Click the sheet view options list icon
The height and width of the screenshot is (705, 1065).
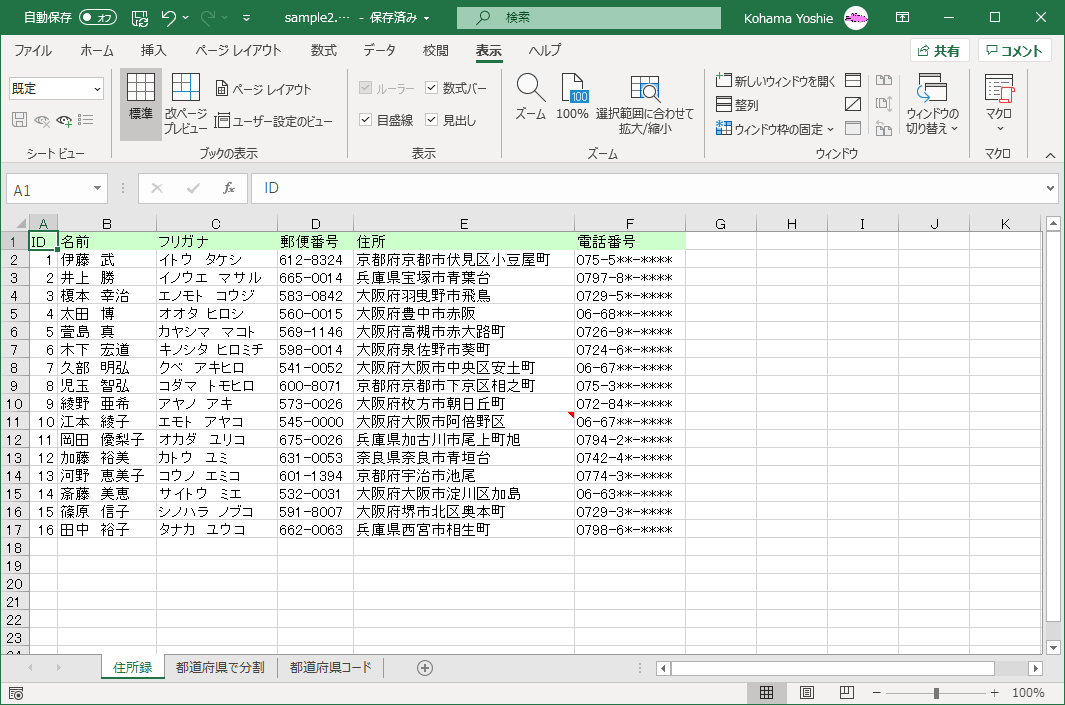pos(86,120)
